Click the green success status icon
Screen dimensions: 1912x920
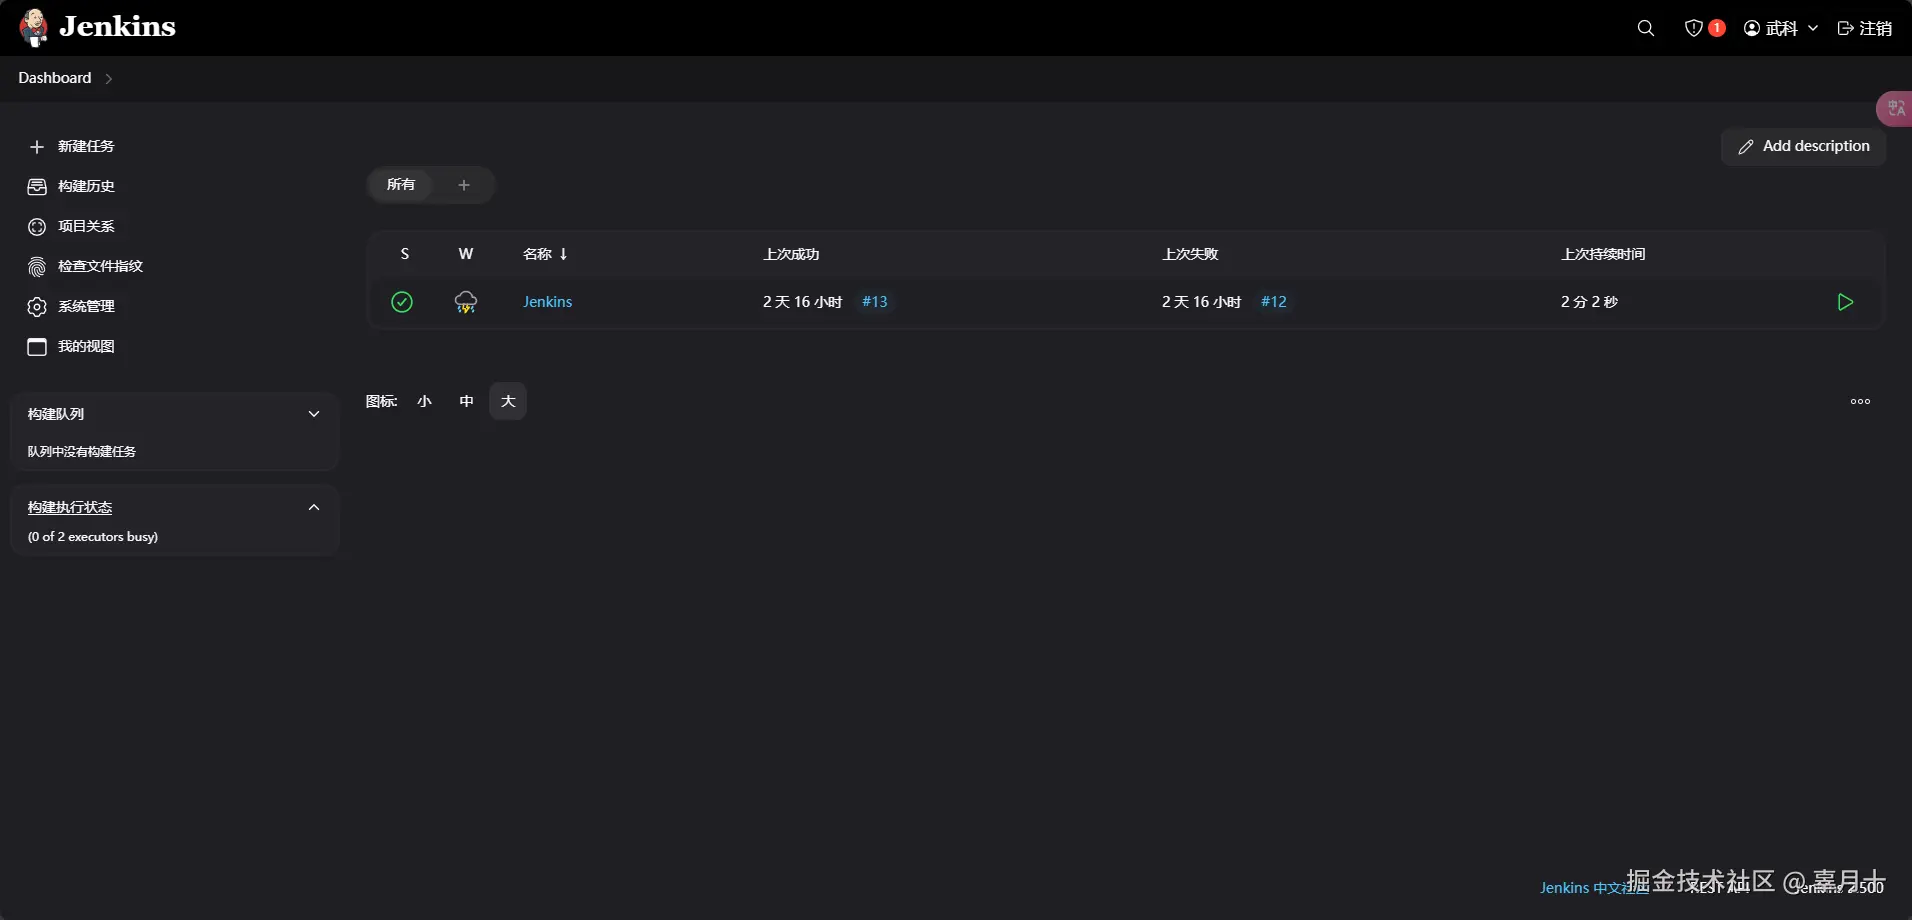point(402,302)
